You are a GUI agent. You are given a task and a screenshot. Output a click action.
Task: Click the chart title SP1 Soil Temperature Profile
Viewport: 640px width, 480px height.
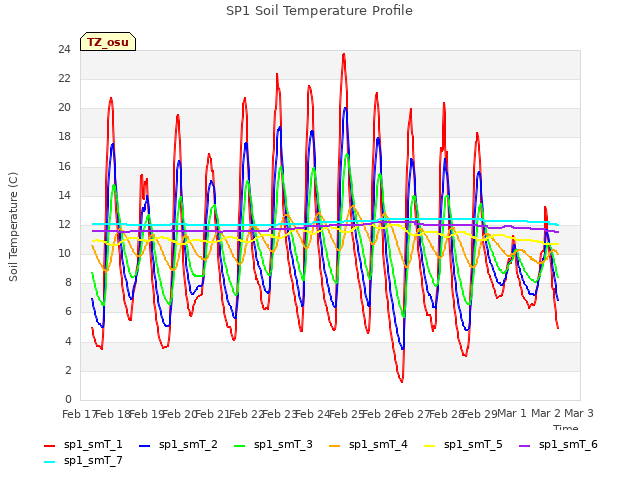pos(320,11)
